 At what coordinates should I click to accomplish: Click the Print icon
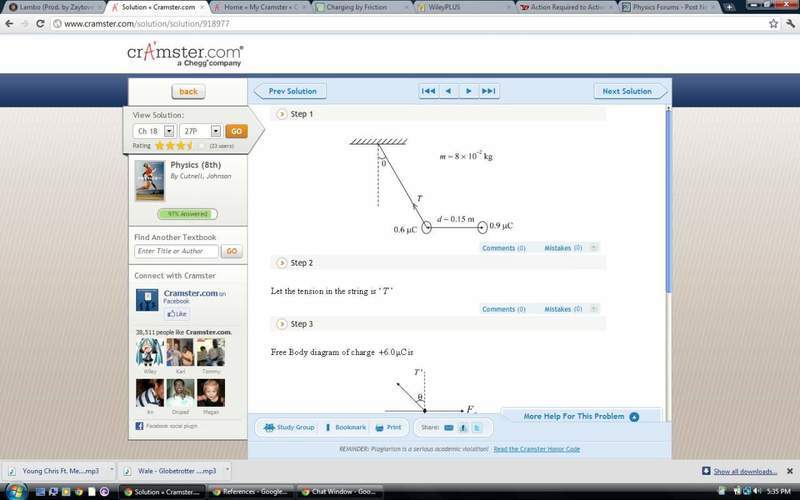(379, 428)
